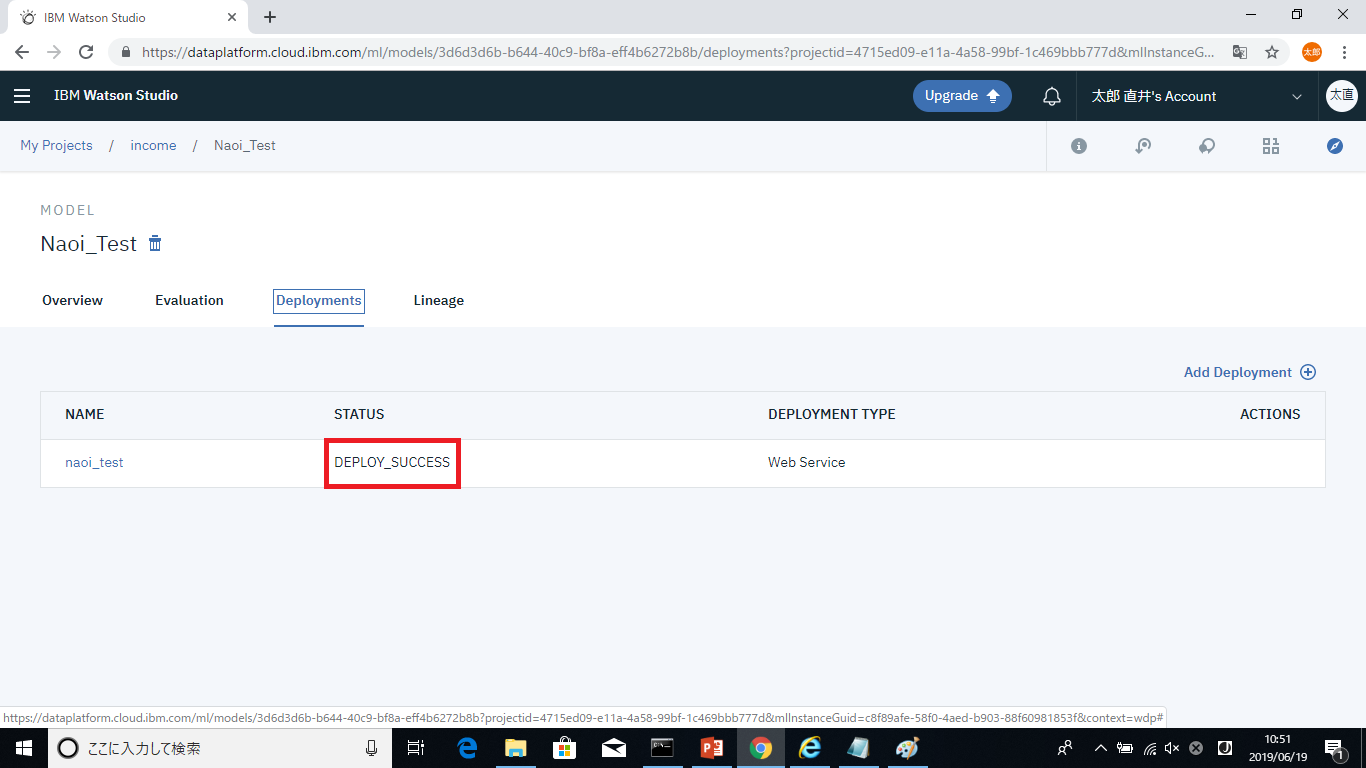Click the compass navigation icon
This screenshot has height=768, width=1366.
1334,146
